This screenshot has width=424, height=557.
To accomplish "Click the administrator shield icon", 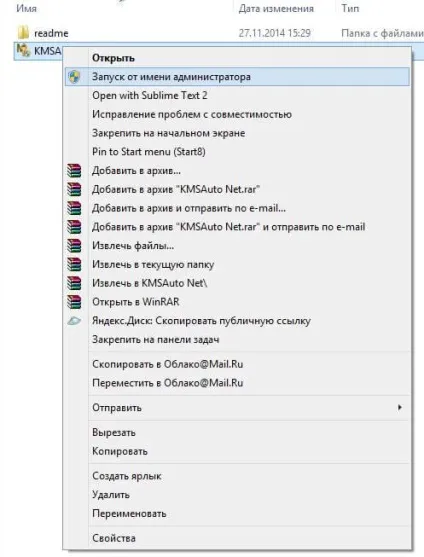I will click(74, 77).
